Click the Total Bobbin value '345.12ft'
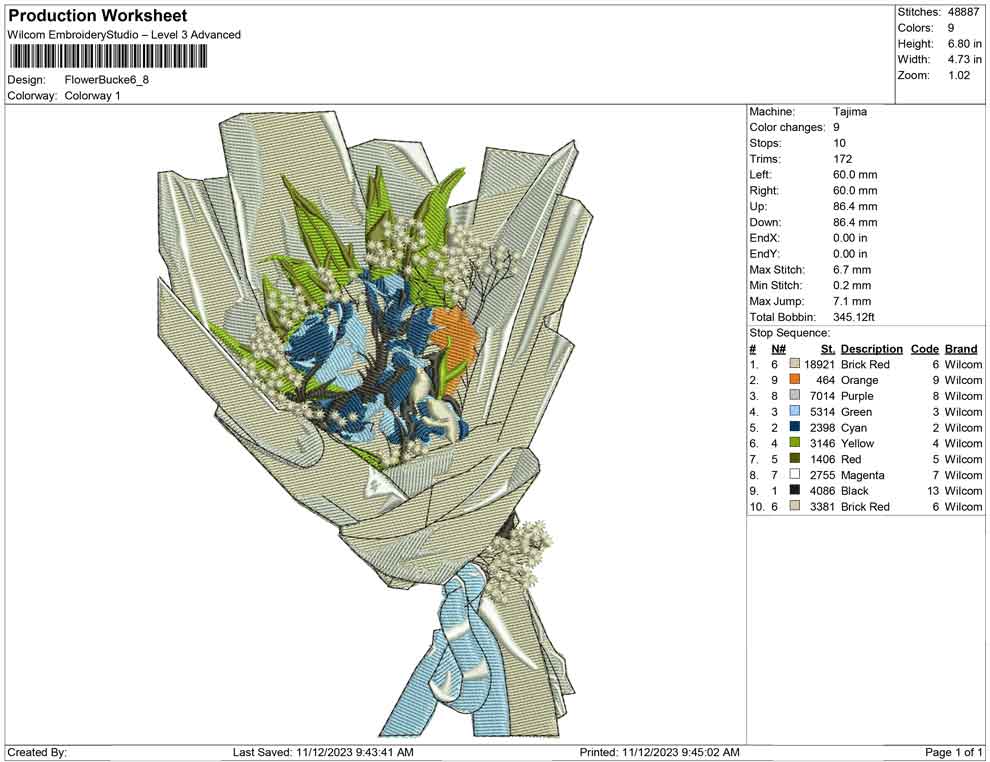 [x=854, y=317]
